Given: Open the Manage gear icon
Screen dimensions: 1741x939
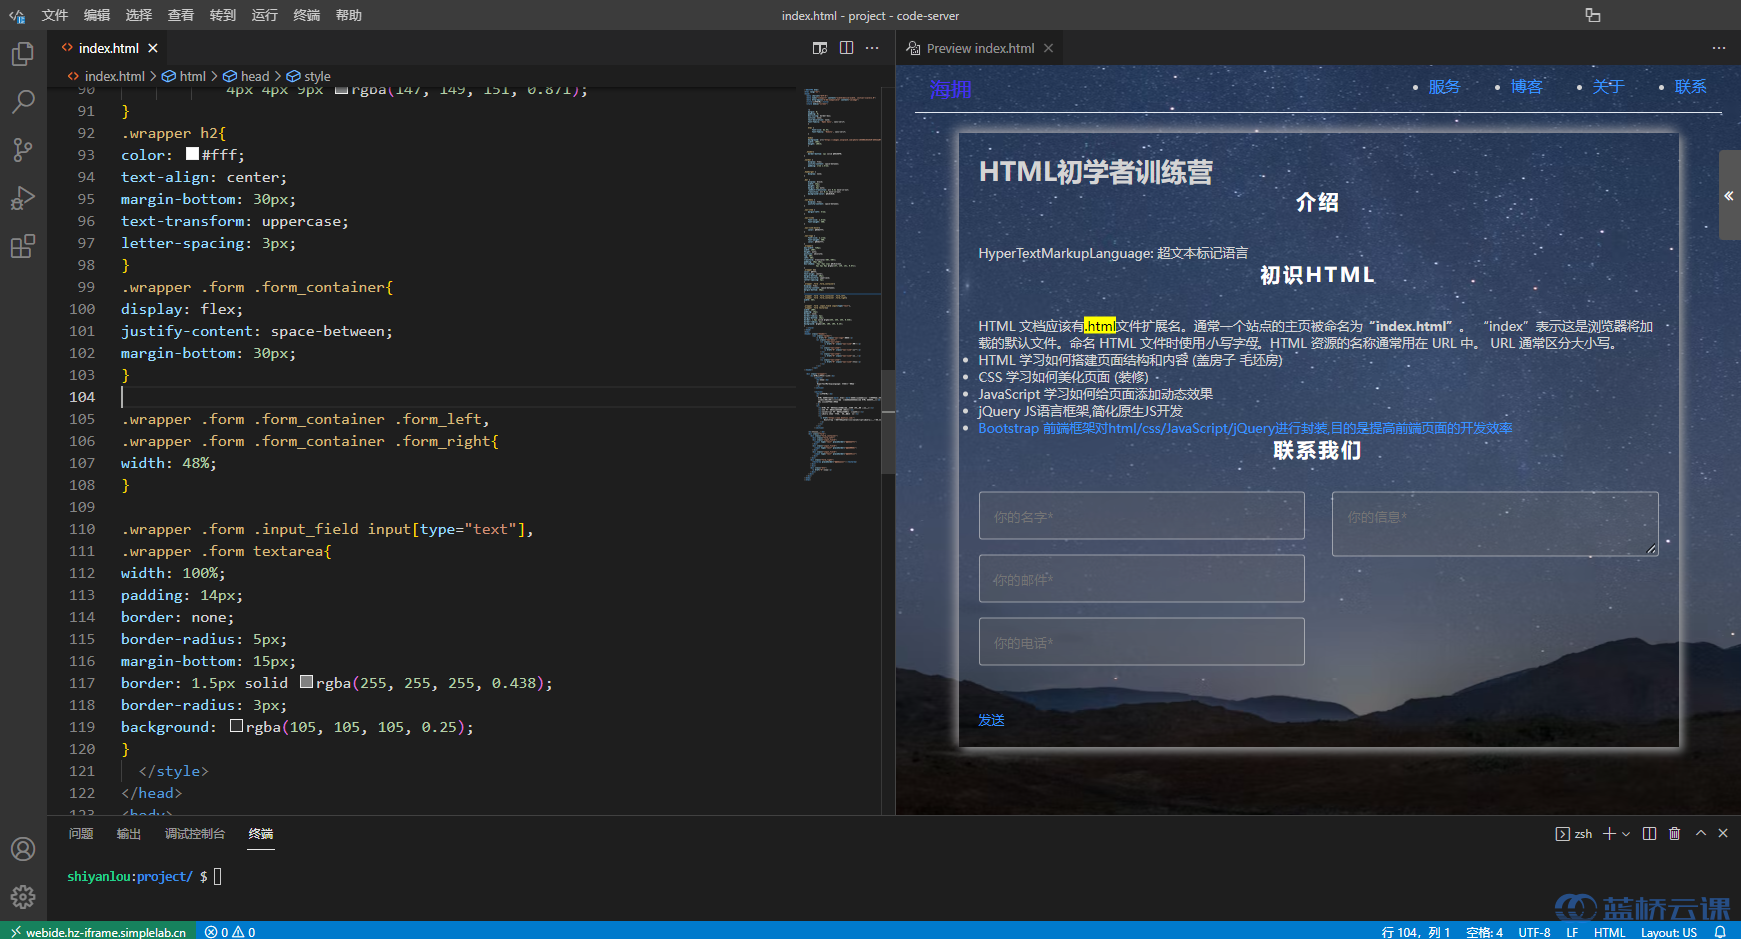Looking at the screenshot, I should (x=23, y=897).
